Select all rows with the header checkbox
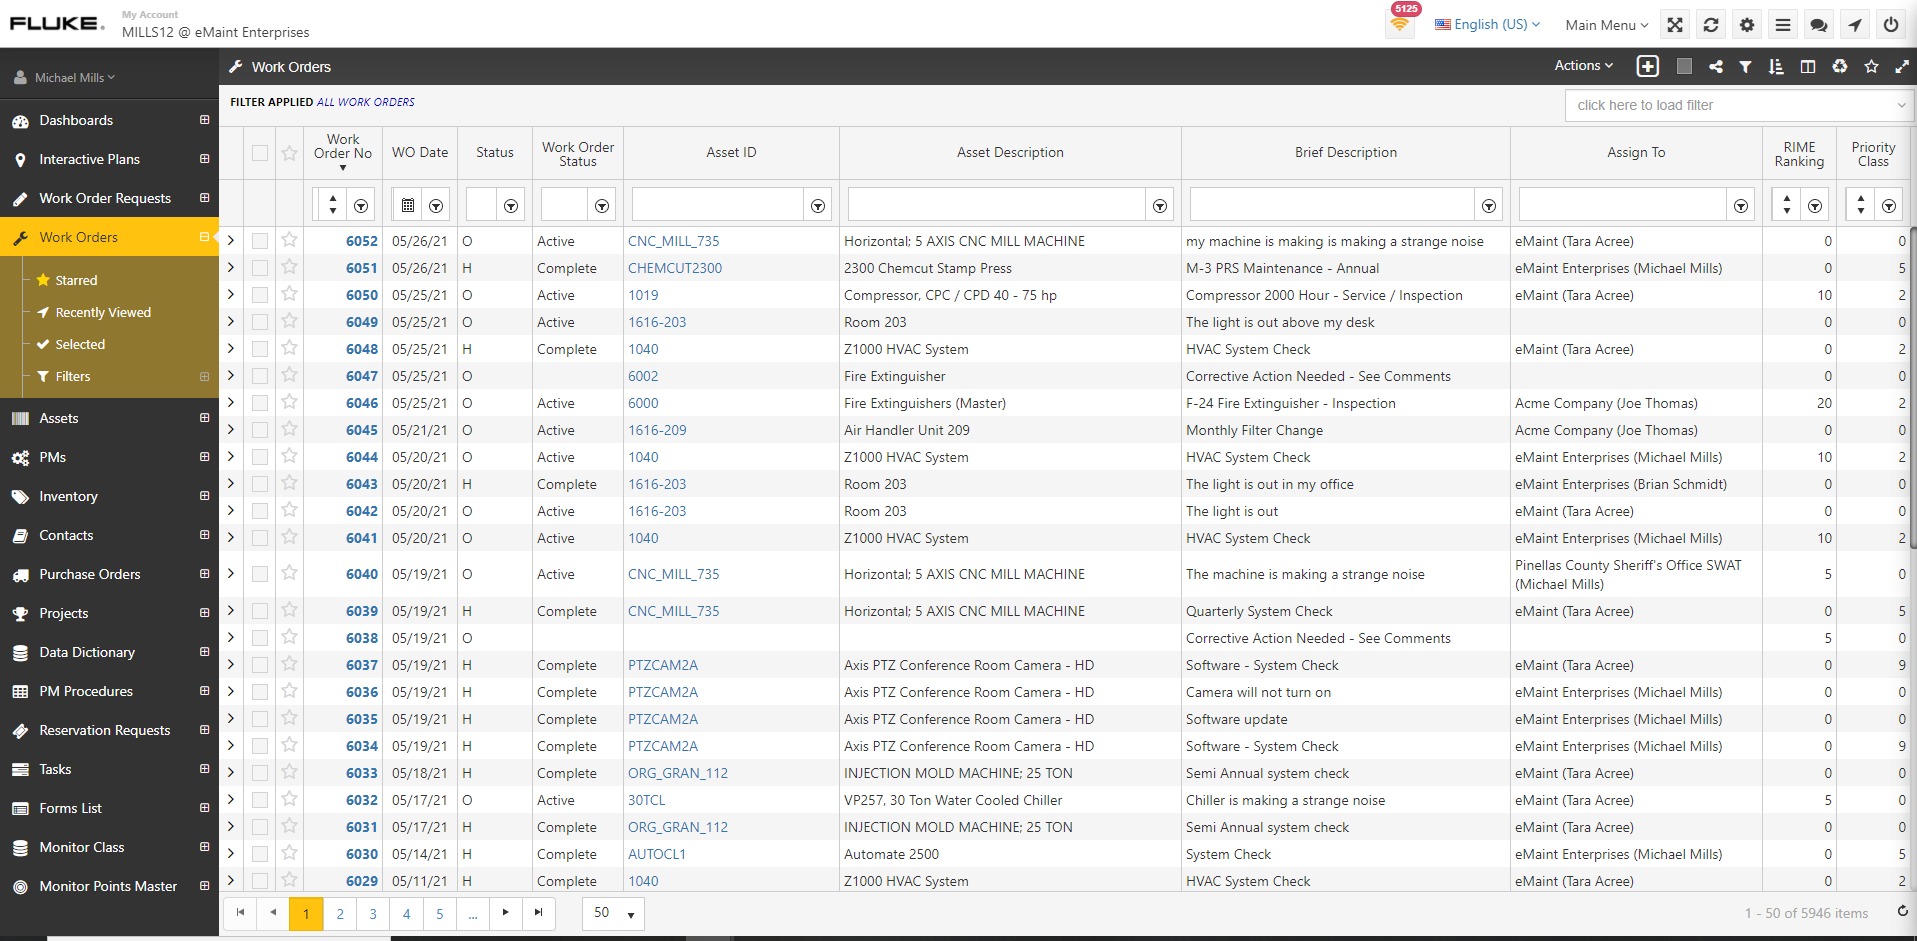 260,152
